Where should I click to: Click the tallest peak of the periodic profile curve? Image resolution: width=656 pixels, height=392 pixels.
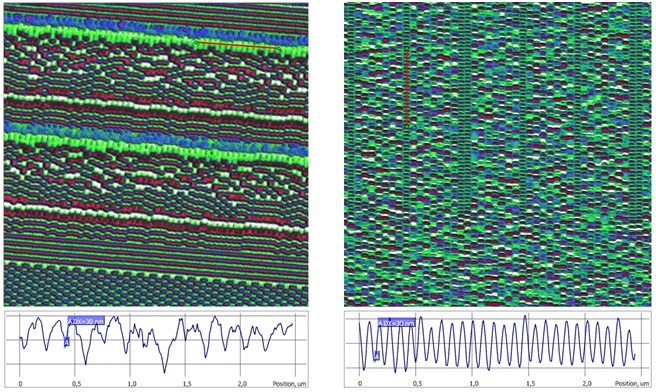click(x=525, y=316)
